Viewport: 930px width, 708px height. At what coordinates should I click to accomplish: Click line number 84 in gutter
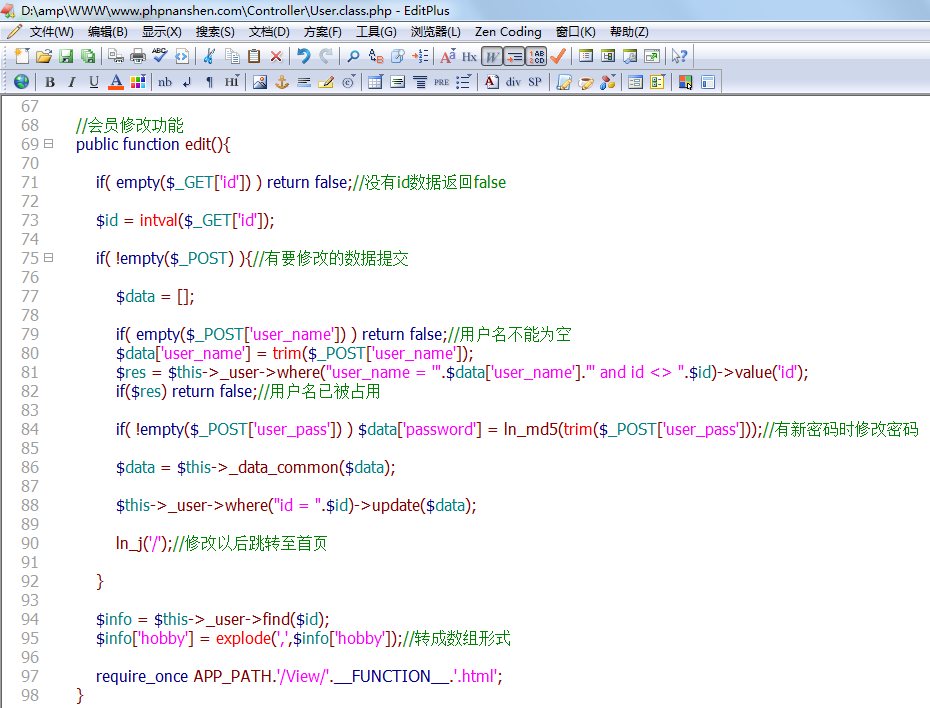pyautogui.click(x=30, y=429)
